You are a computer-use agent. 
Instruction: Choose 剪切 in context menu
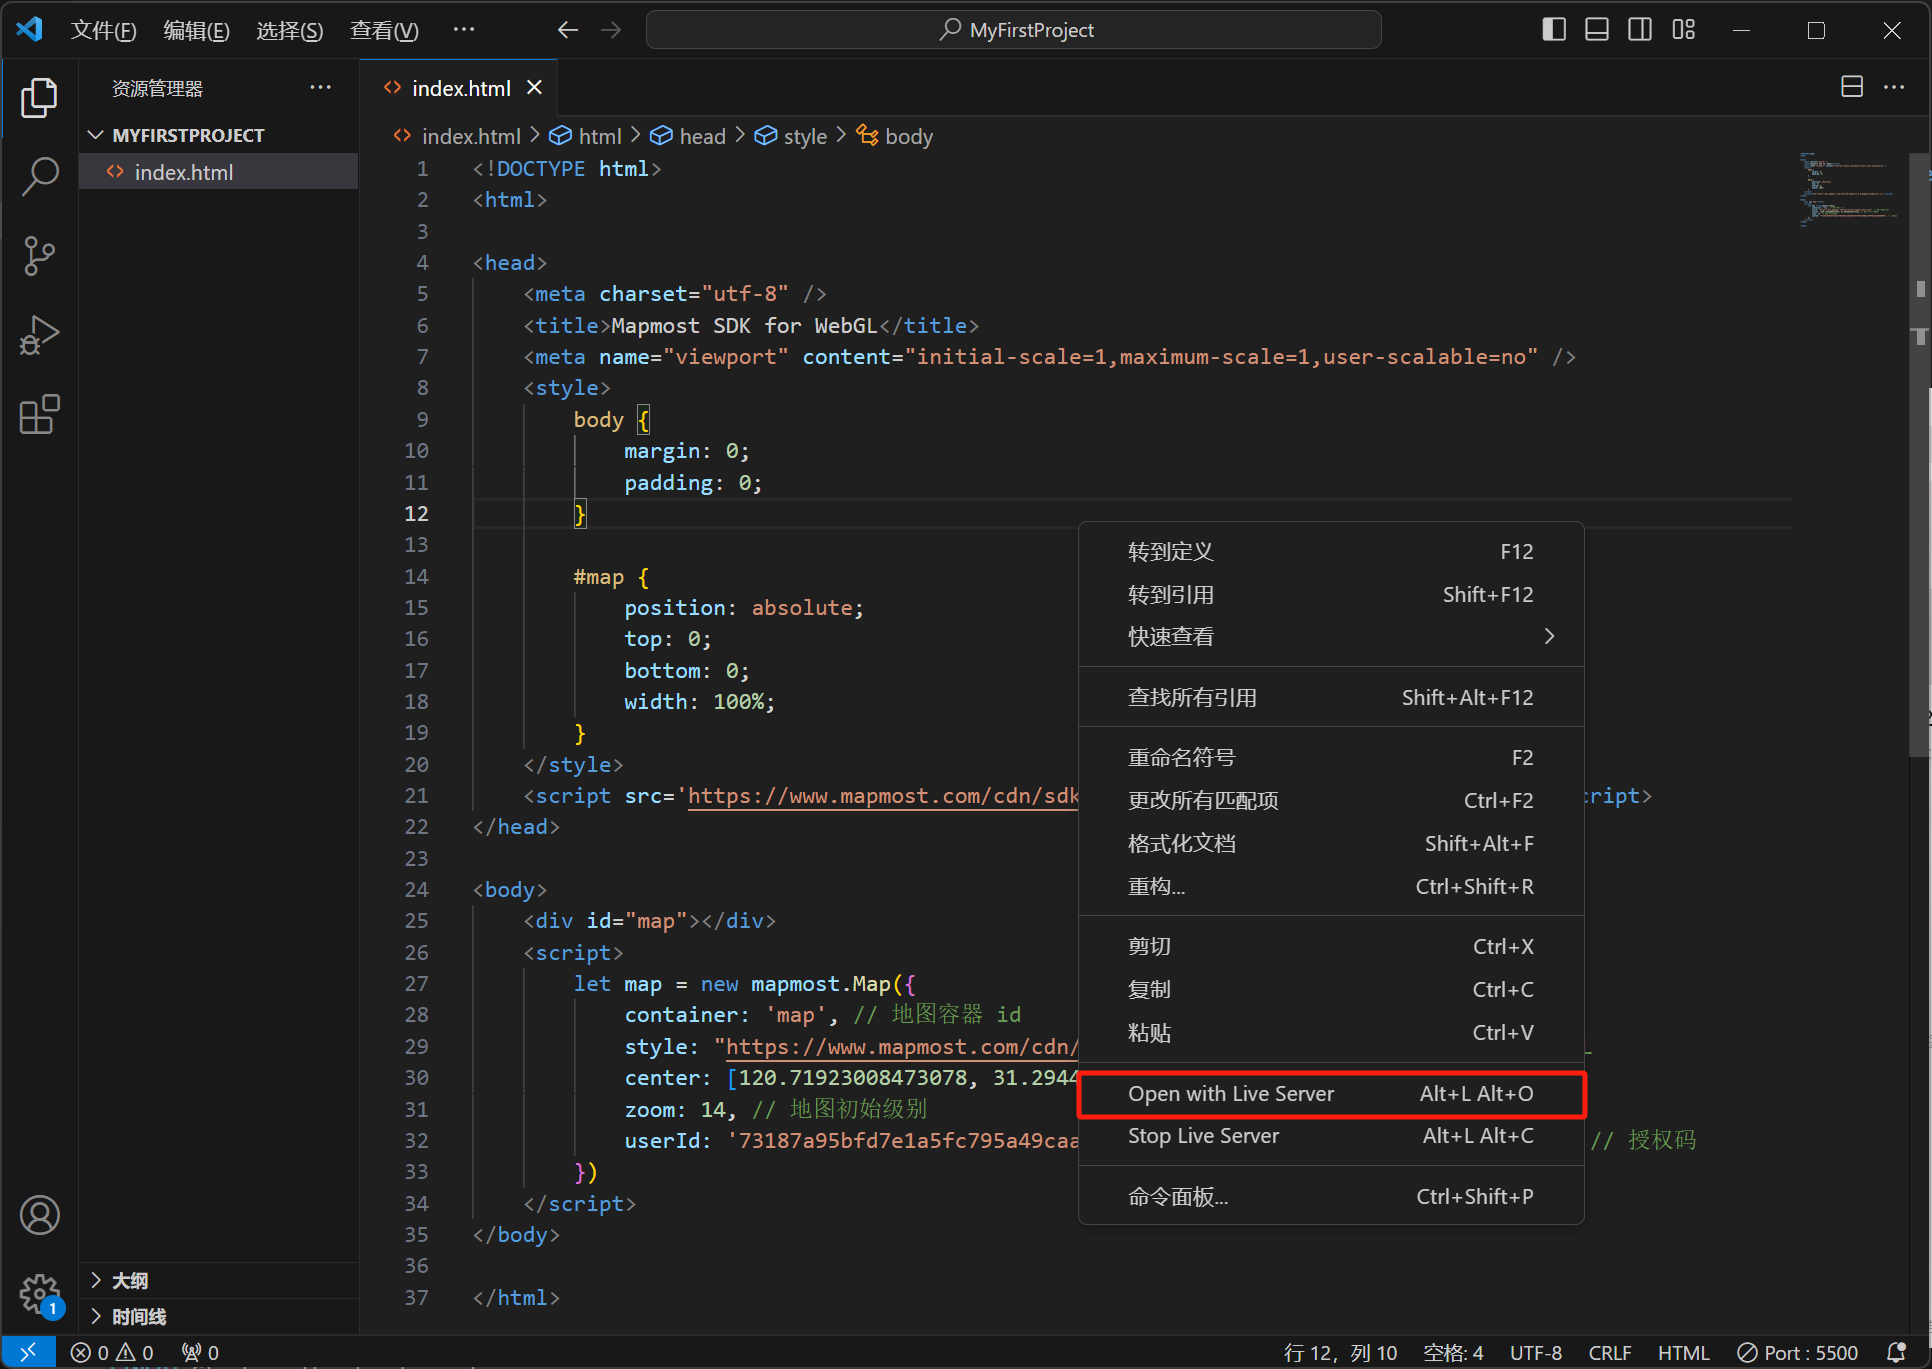[x=1331, y=947]
